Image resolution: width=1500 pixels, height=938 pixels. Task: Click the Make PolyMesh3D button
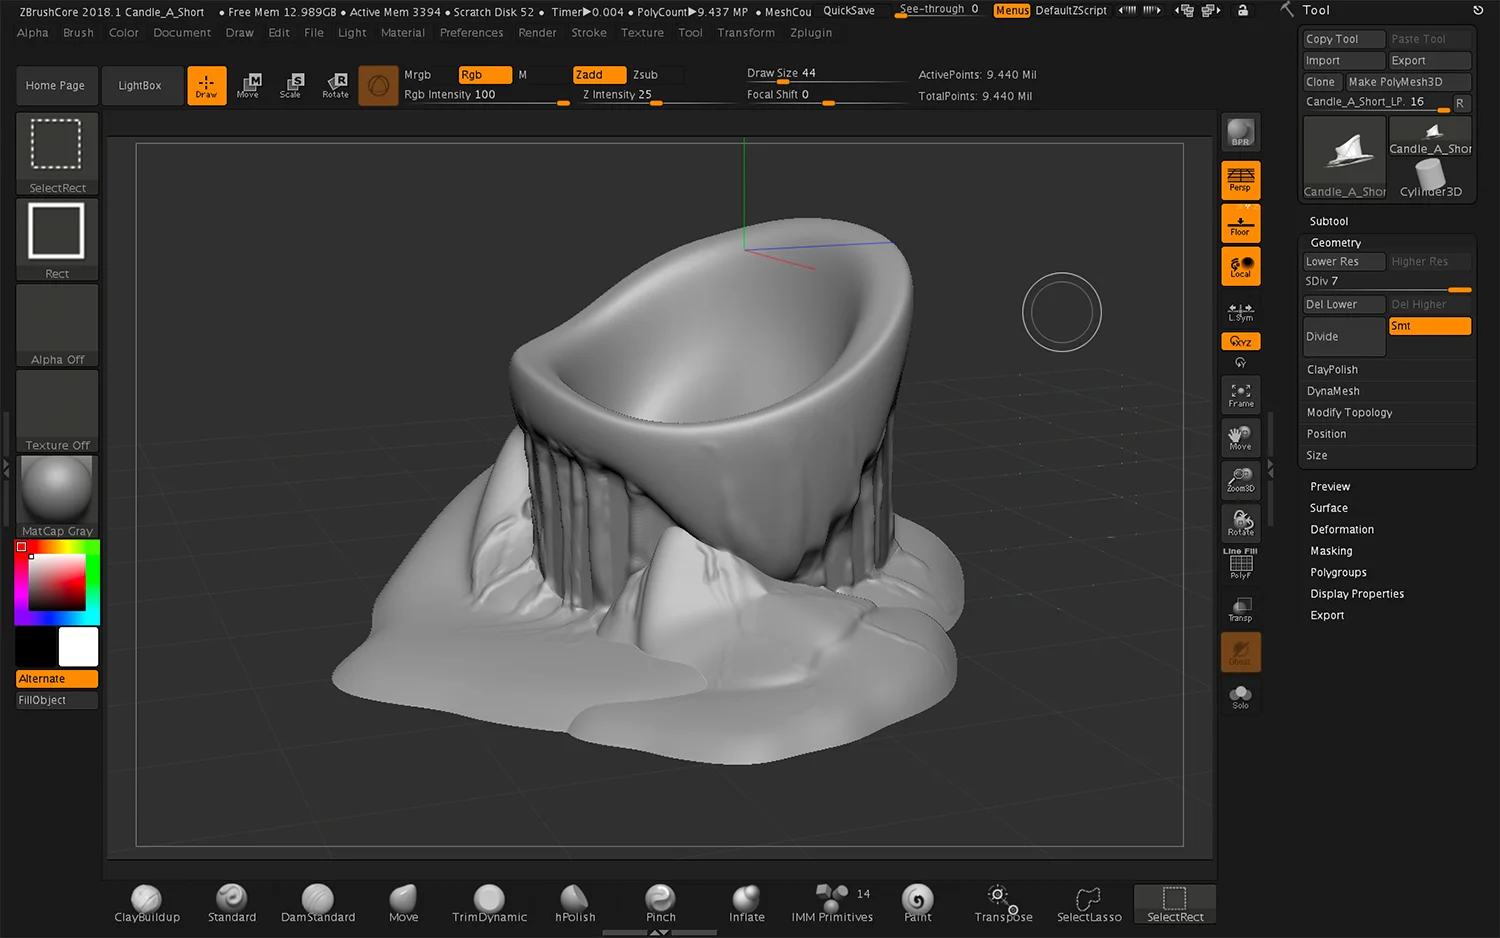tap(1408, 82)
